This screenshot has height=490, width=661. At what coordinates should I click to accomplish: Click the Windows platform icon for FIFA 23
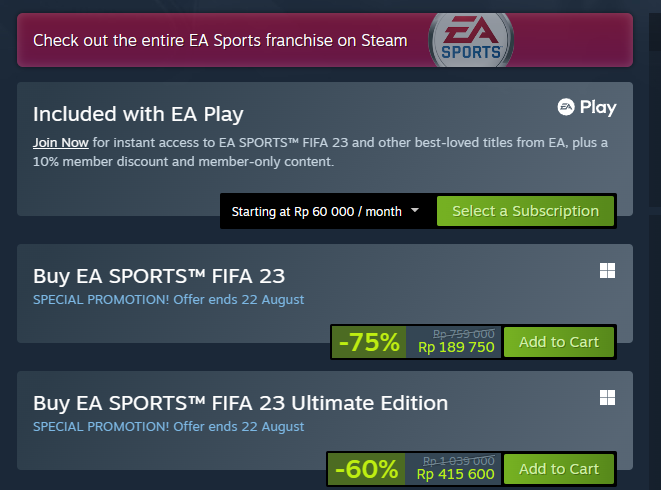(x=607, y=271)
